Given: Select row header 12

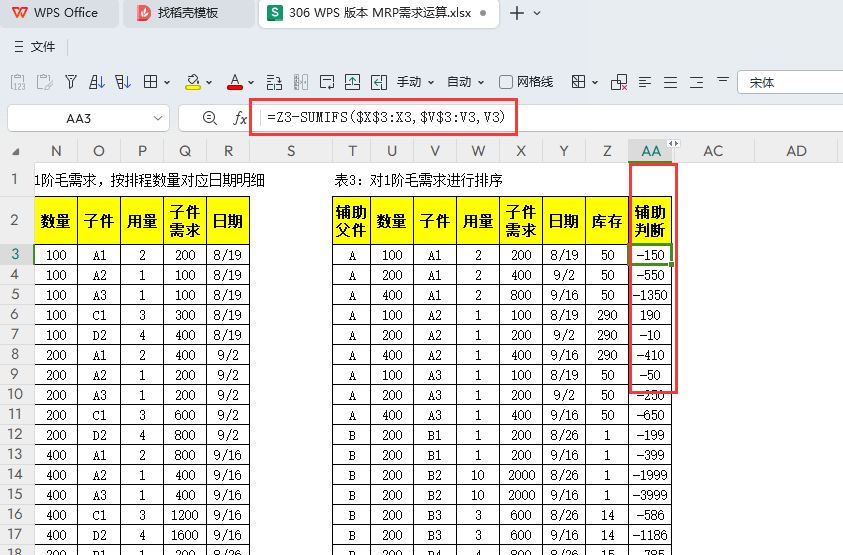Looking at the screenshot, I should (x=15, y=434).
